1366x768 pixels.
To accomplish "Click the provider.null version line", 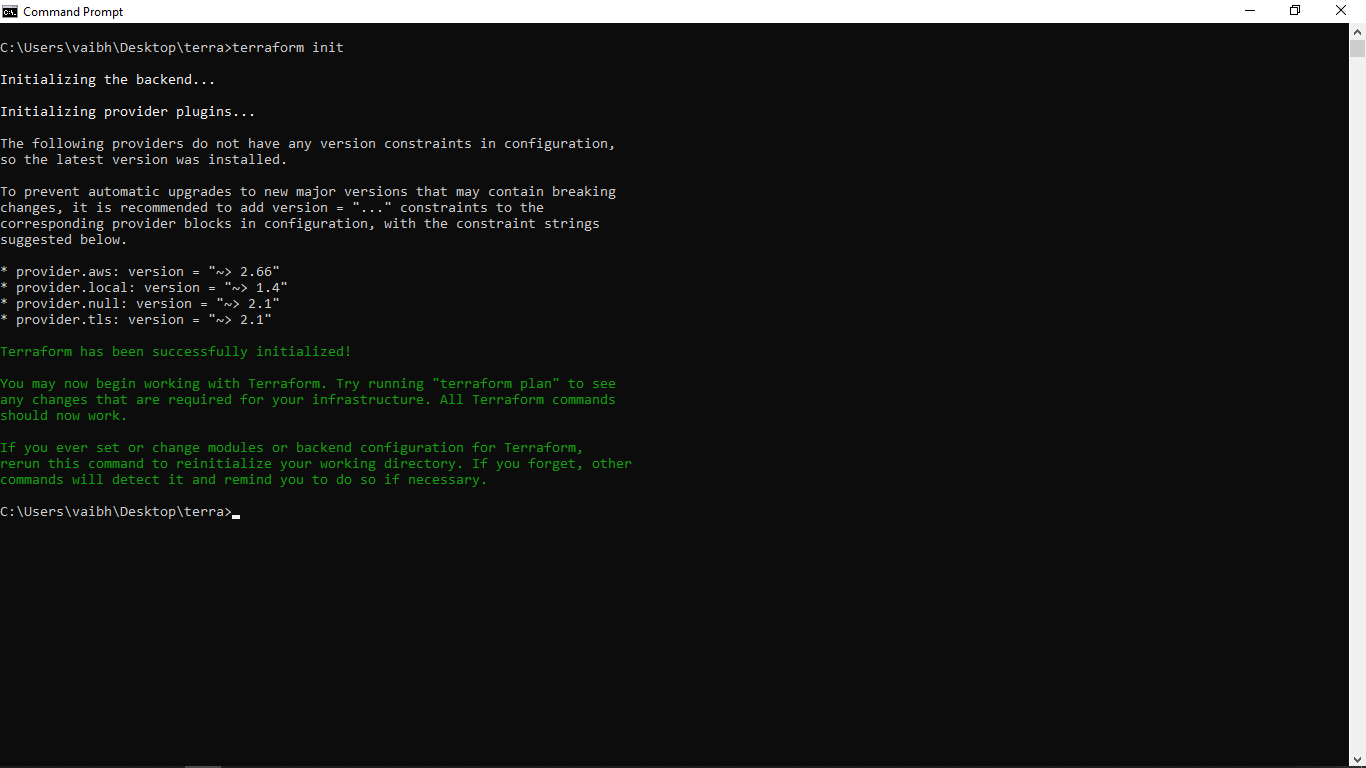I will click(x=138, y=303).
